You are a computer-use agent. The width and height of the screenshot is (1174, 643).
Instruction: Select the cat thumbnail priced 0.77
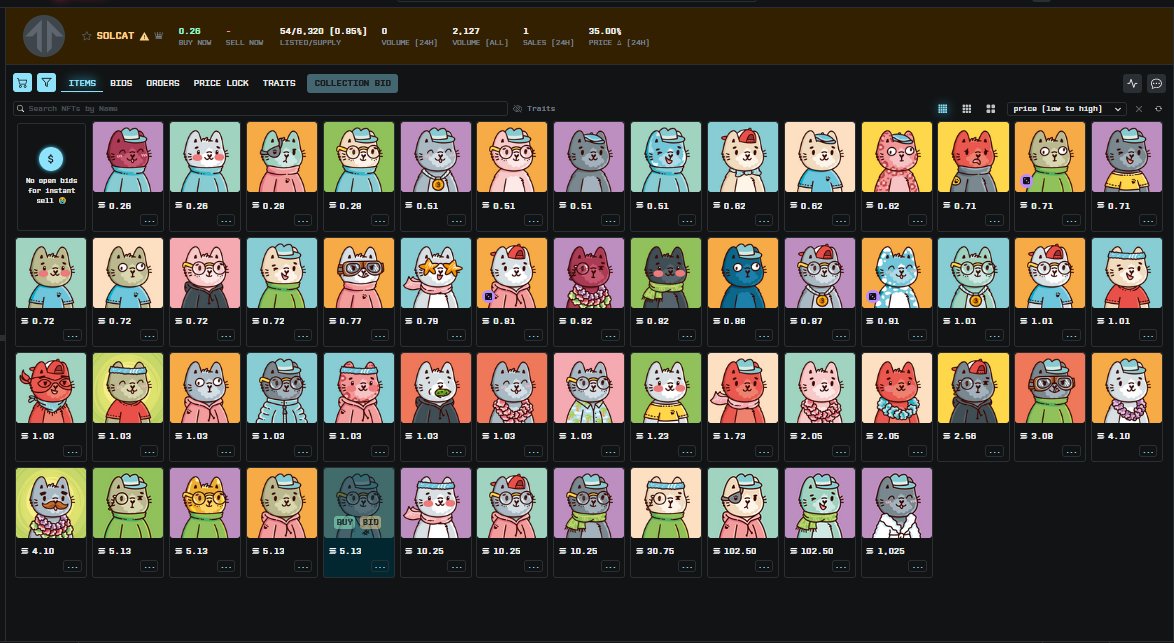(359, 273)
